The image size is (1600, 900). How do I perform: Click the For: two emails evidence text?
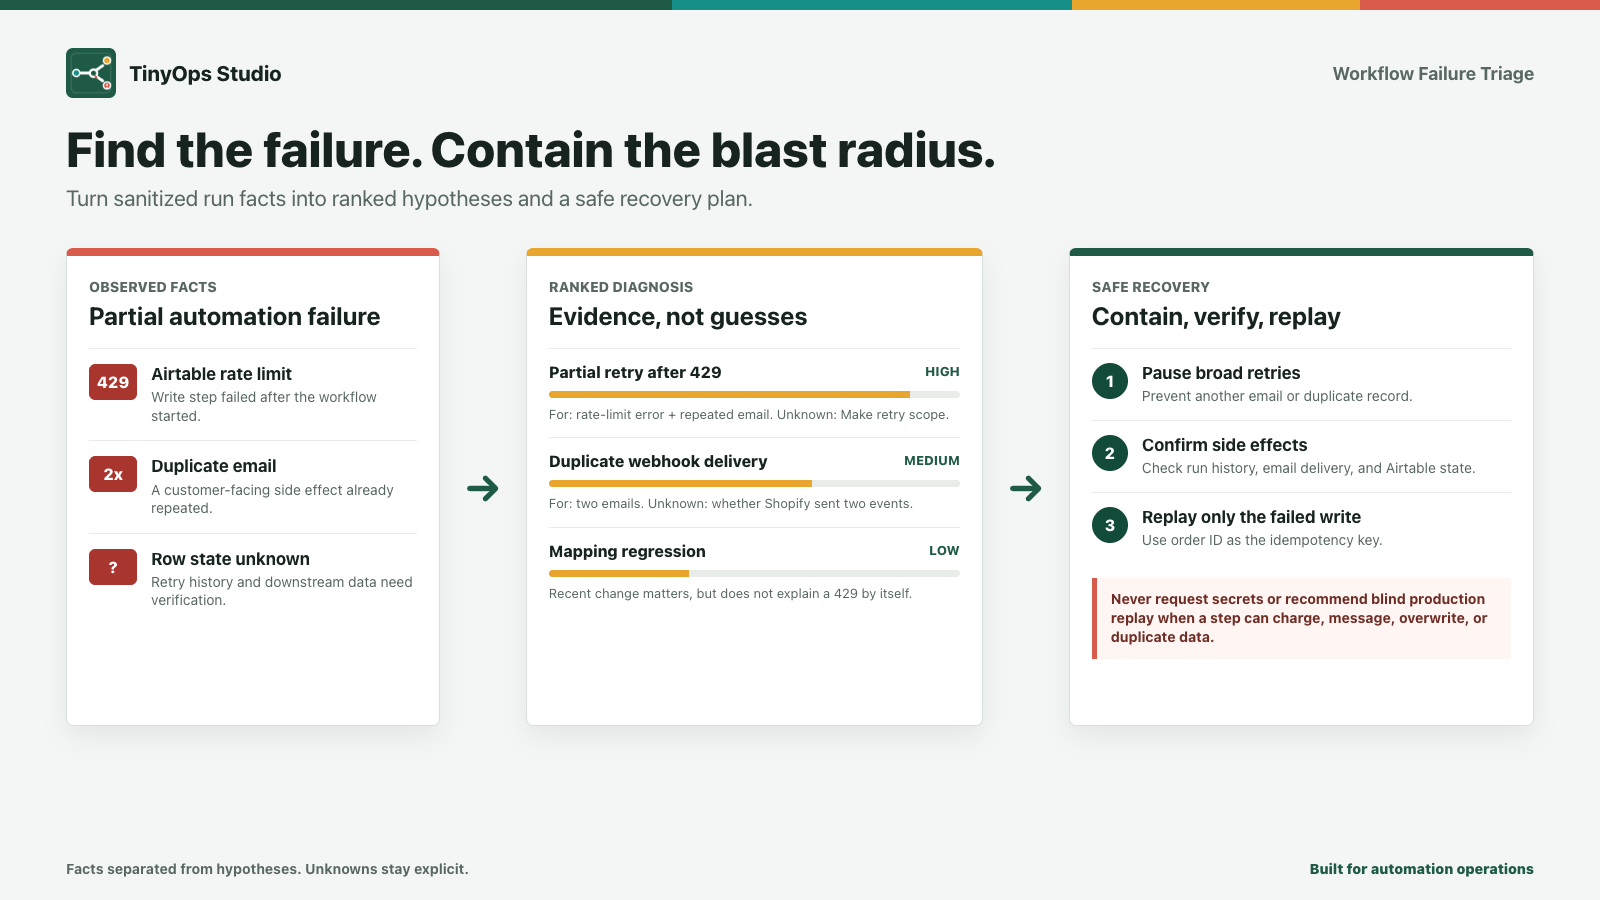(x=731, y=503)
